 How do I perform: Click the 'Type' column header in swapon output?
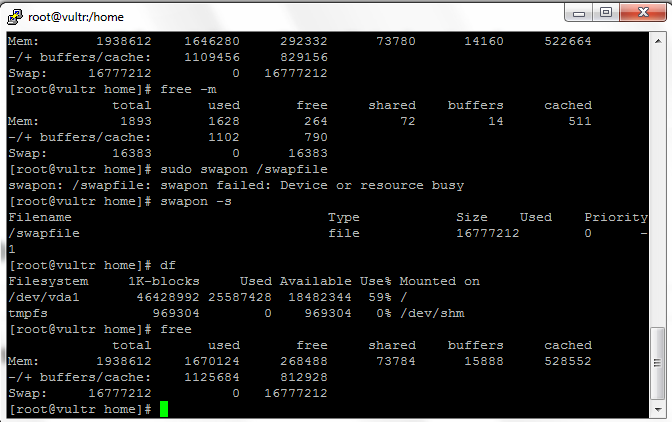point(344,218)
